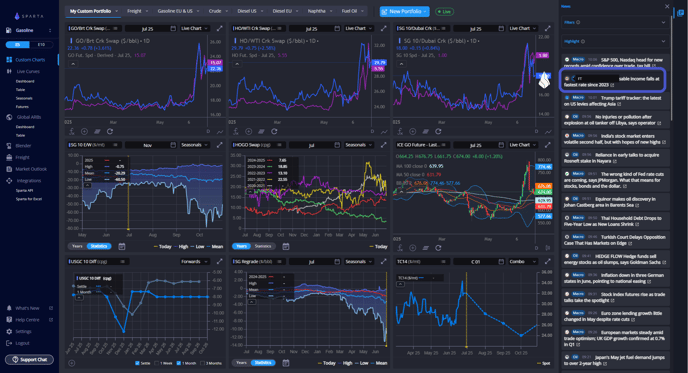This screenshot has height=373, width=688.
Task: Click the eraser icon under HO/WTI chart
Action: (261, 131)
